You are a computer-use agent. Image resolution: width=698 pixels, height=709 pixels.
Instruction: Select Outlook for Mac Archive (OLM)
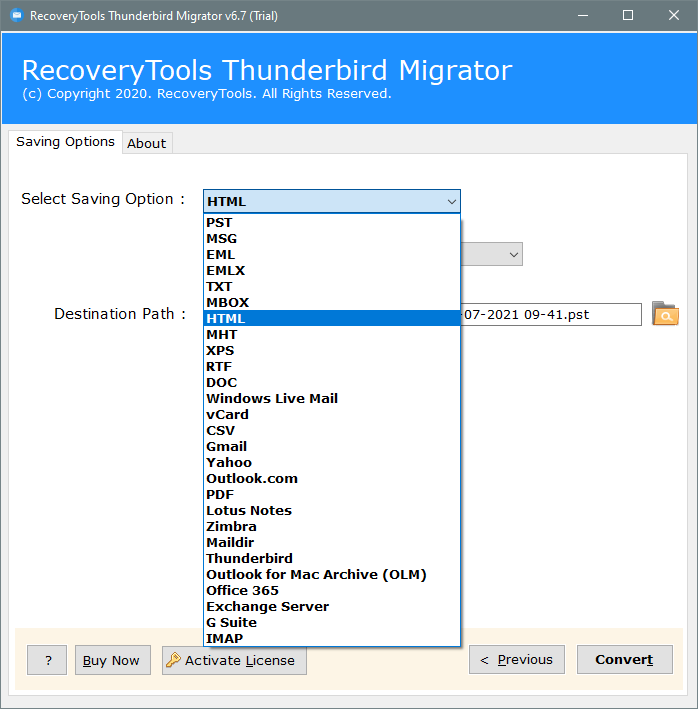[x=332, y=574]
